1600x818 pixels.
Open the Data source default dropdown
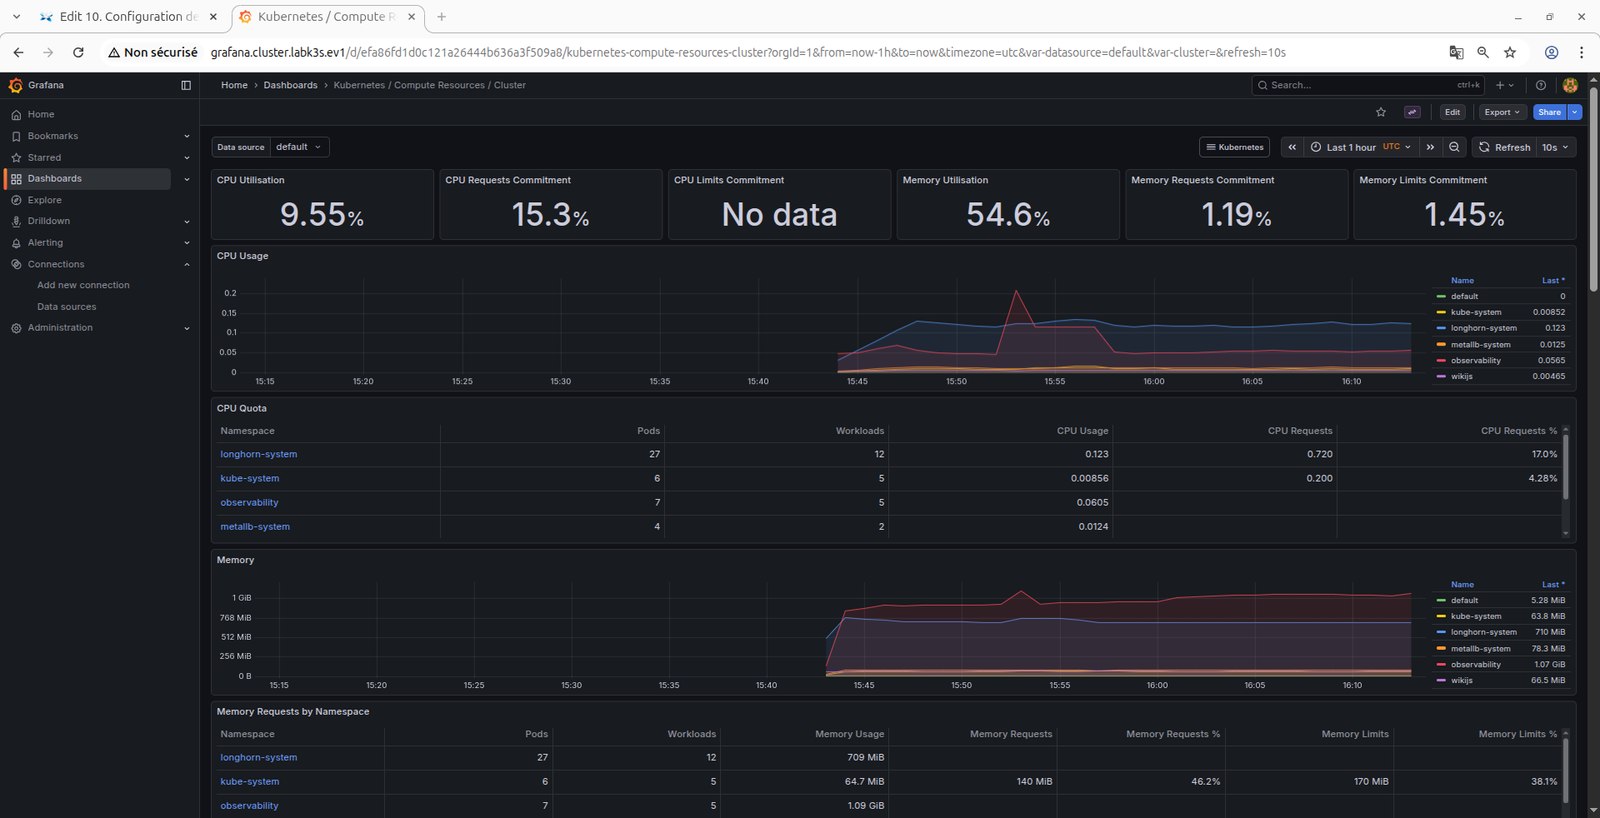(299, 147)
